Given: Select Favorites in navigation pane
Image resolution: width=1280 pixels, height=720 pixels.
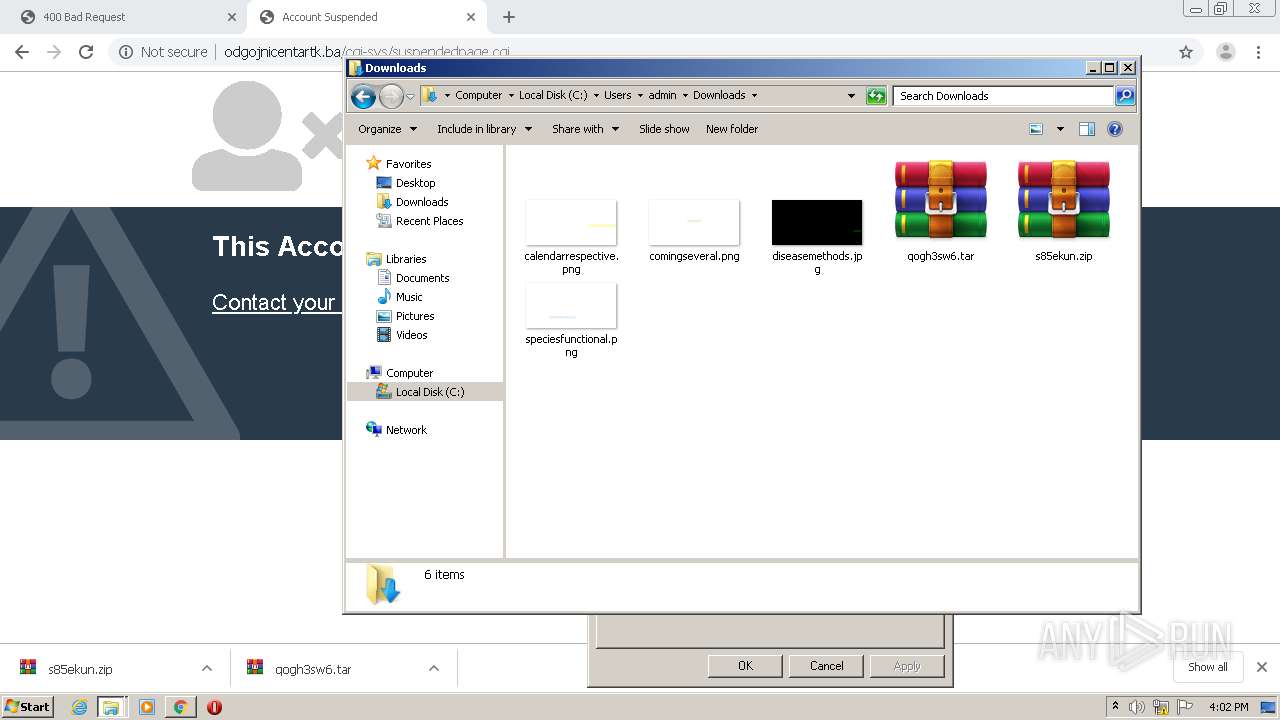Looking at the screenshot, I should coord(408,164).
